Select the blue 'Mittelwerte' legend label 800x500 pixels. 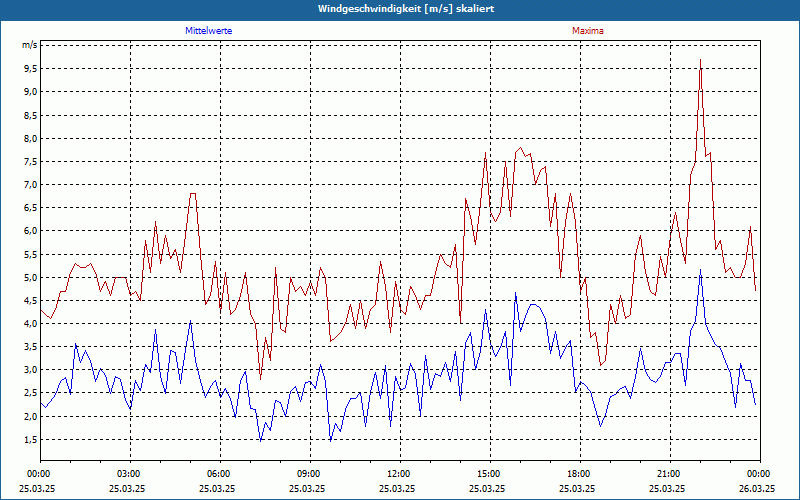[x=209, y=31]
